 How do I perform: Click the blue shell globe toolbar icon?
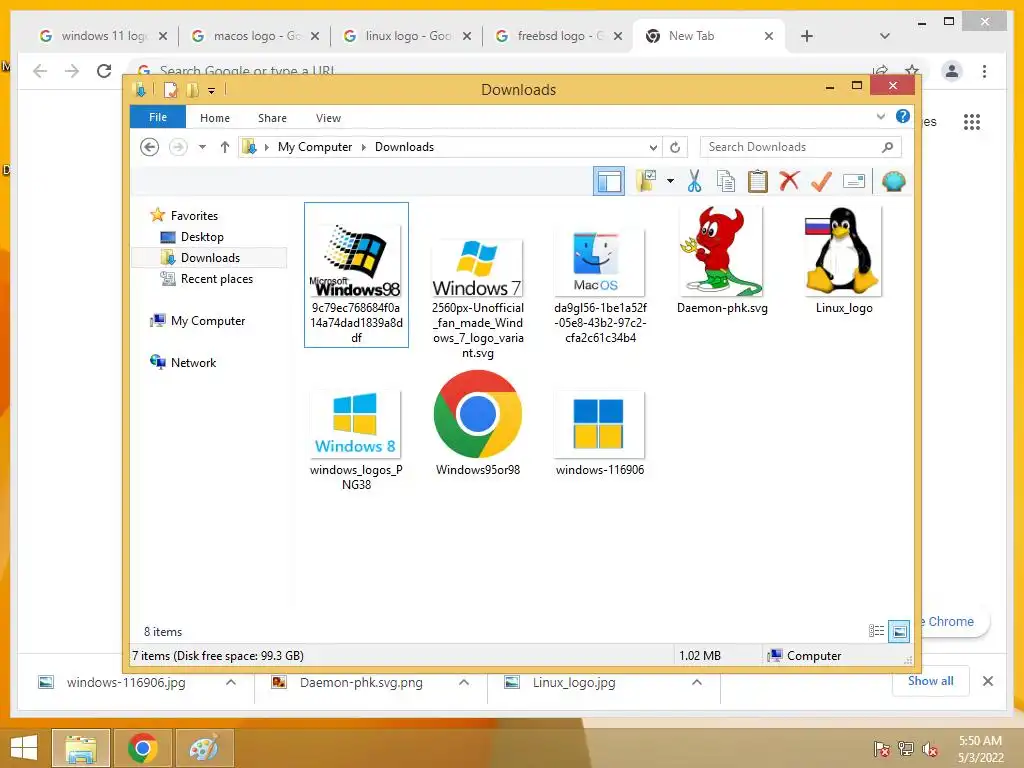click(893, 181)
